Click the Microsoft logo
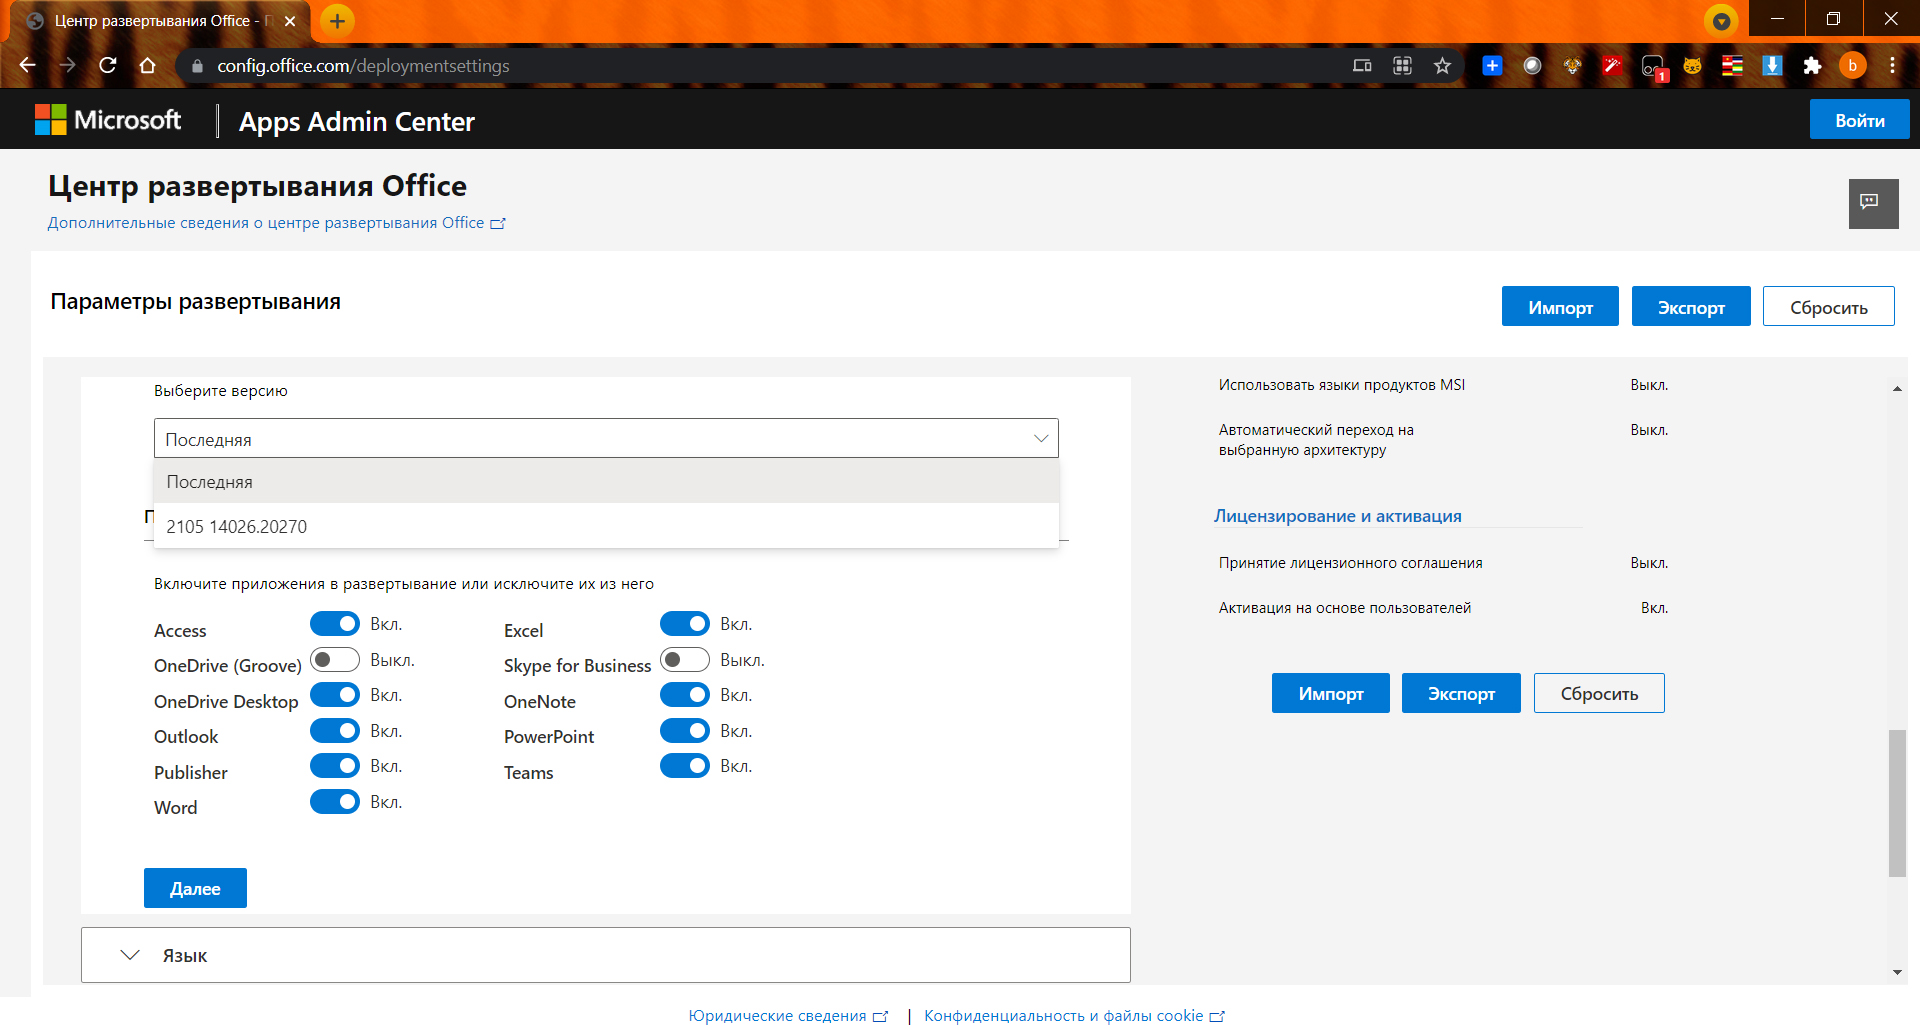1920x1030 pixels. tap(108, 120)
